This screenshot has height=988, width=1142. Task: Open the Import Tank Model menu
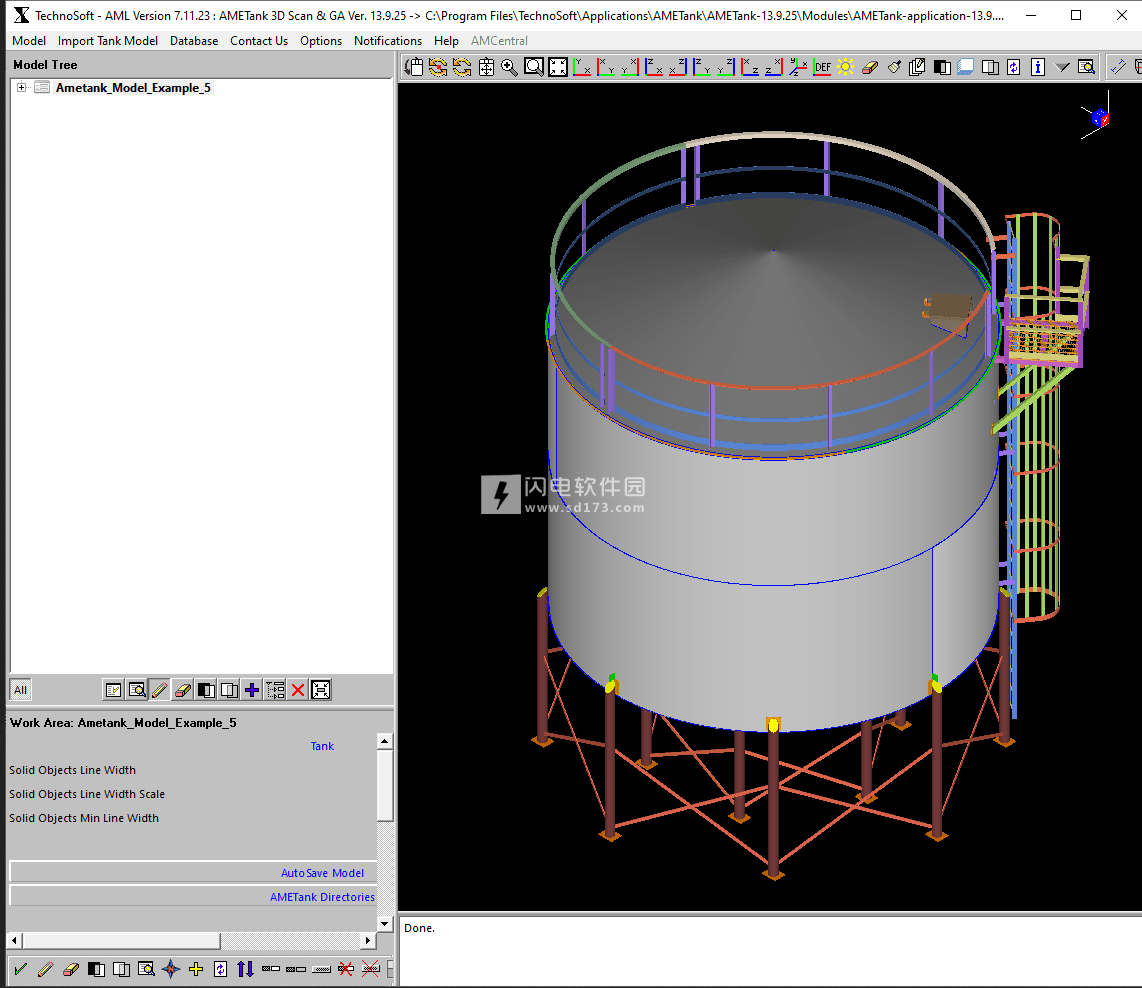click(x=108, y=41)
